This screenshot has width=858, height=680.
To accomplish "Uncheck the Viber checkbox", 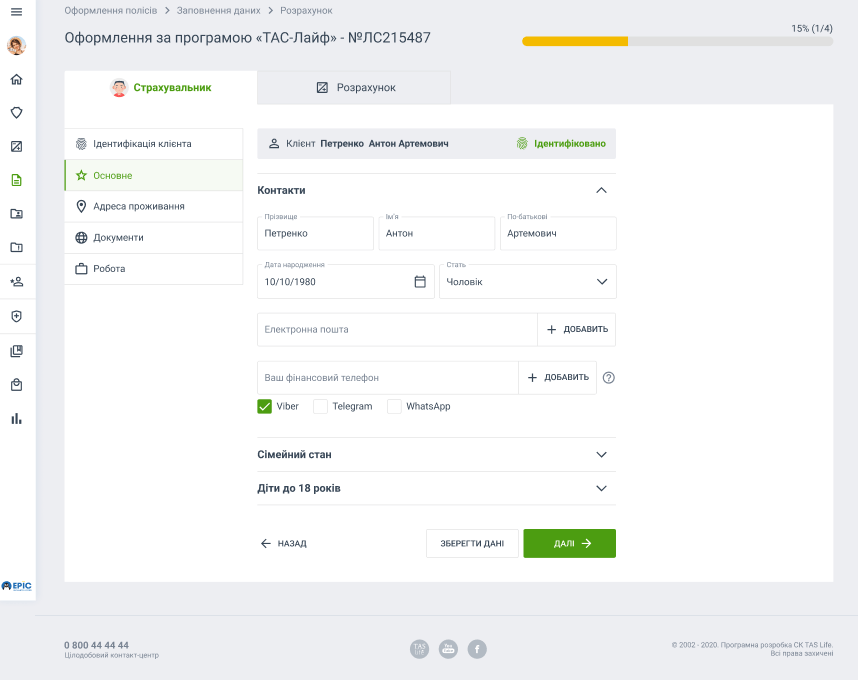I will click(265, 406).
